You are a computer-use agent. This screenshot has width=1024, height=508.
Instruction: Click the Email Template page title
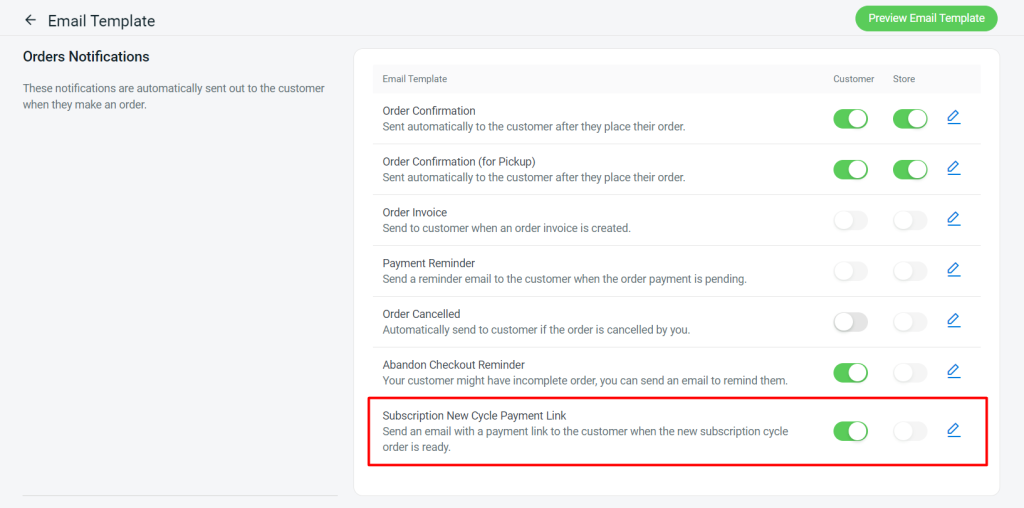[x=101, y=21]
